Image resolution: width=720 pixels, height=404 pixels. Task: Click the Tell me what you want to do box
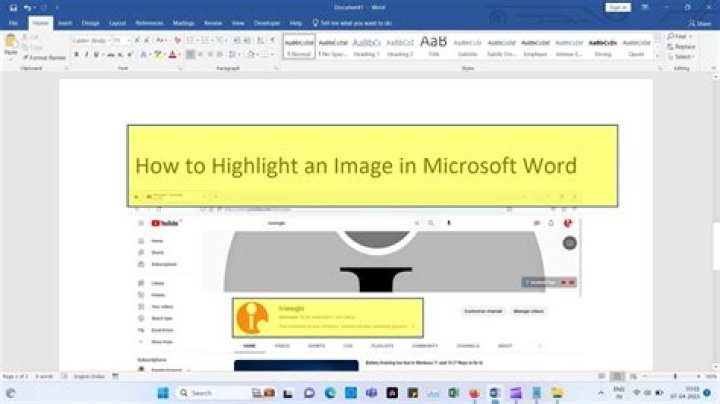(x=352, y=23)
